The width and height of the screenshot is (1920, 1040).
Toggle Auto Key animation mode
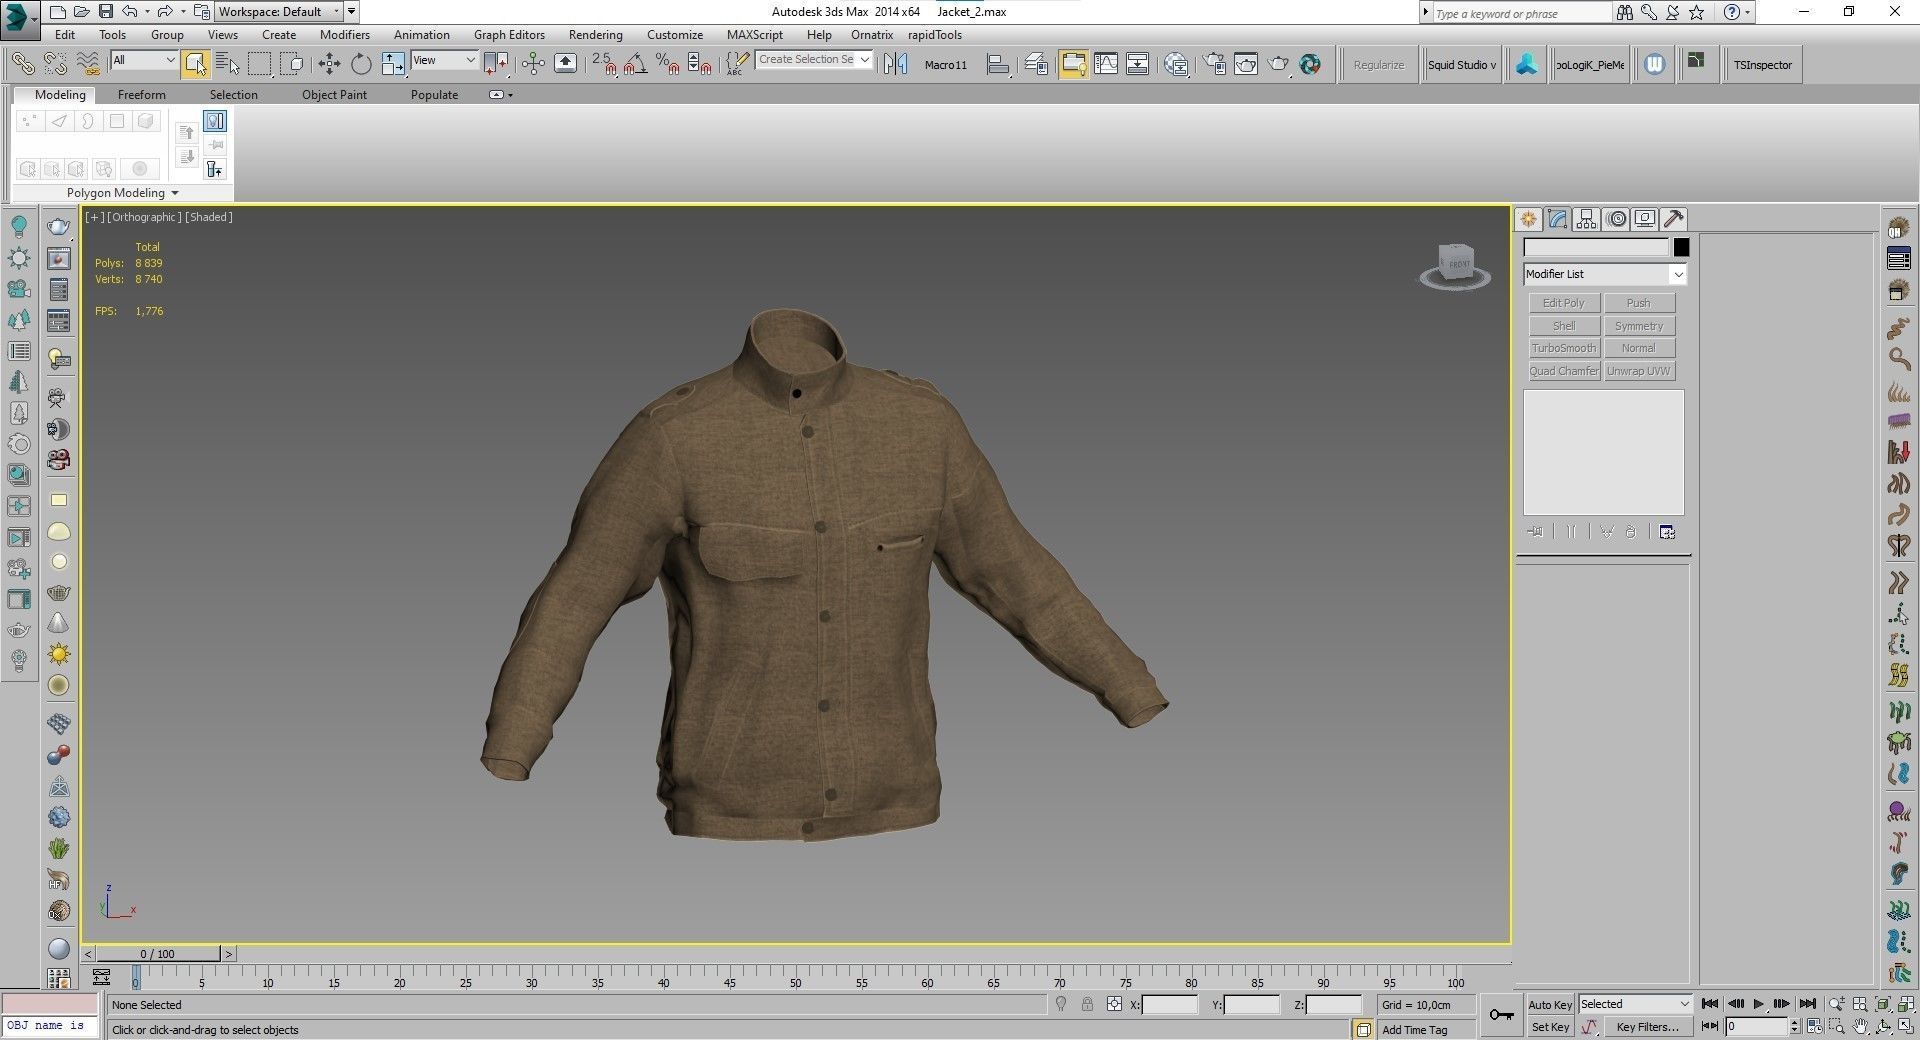click(1550, 1004)
